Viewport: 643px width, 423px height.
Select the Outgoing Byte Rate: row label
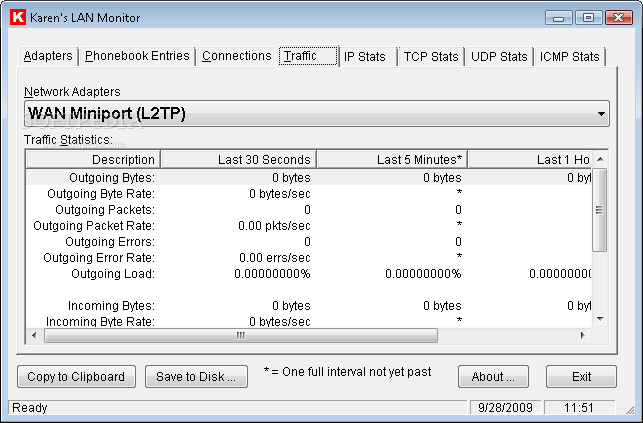point(100,194)
